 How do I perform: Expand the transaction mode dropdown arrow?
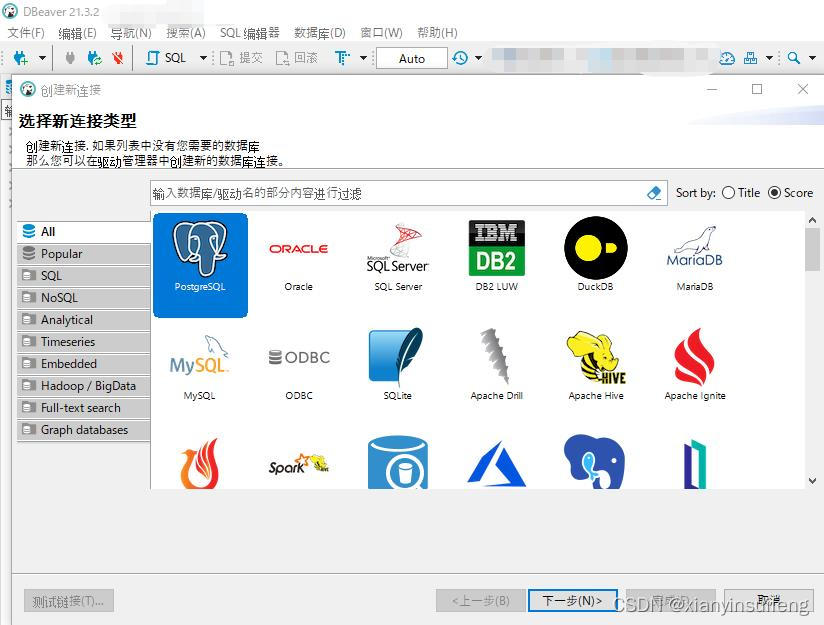tap(363, 58)
